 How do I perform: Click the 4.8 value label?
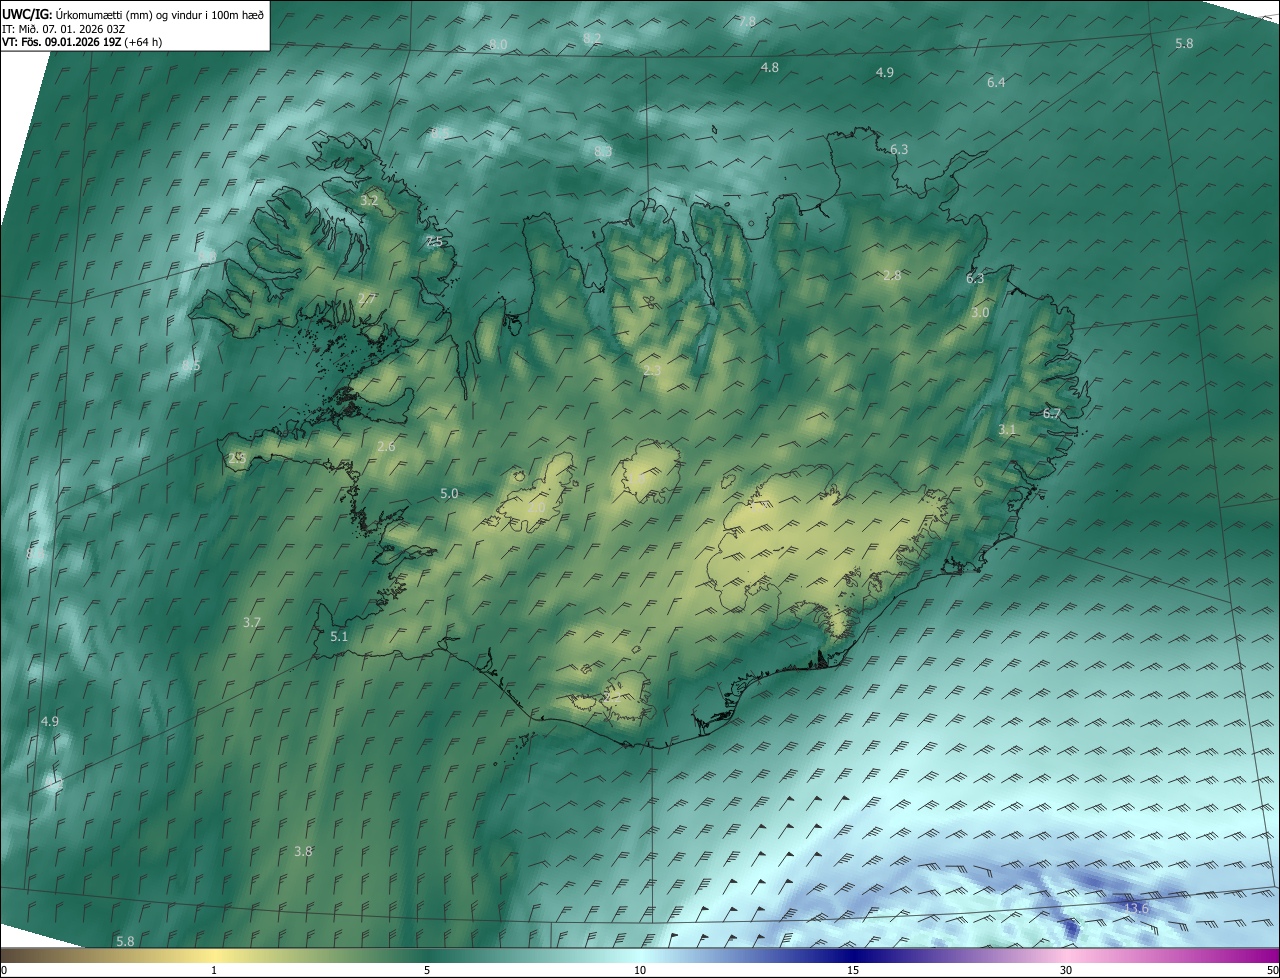click(770, 68)
